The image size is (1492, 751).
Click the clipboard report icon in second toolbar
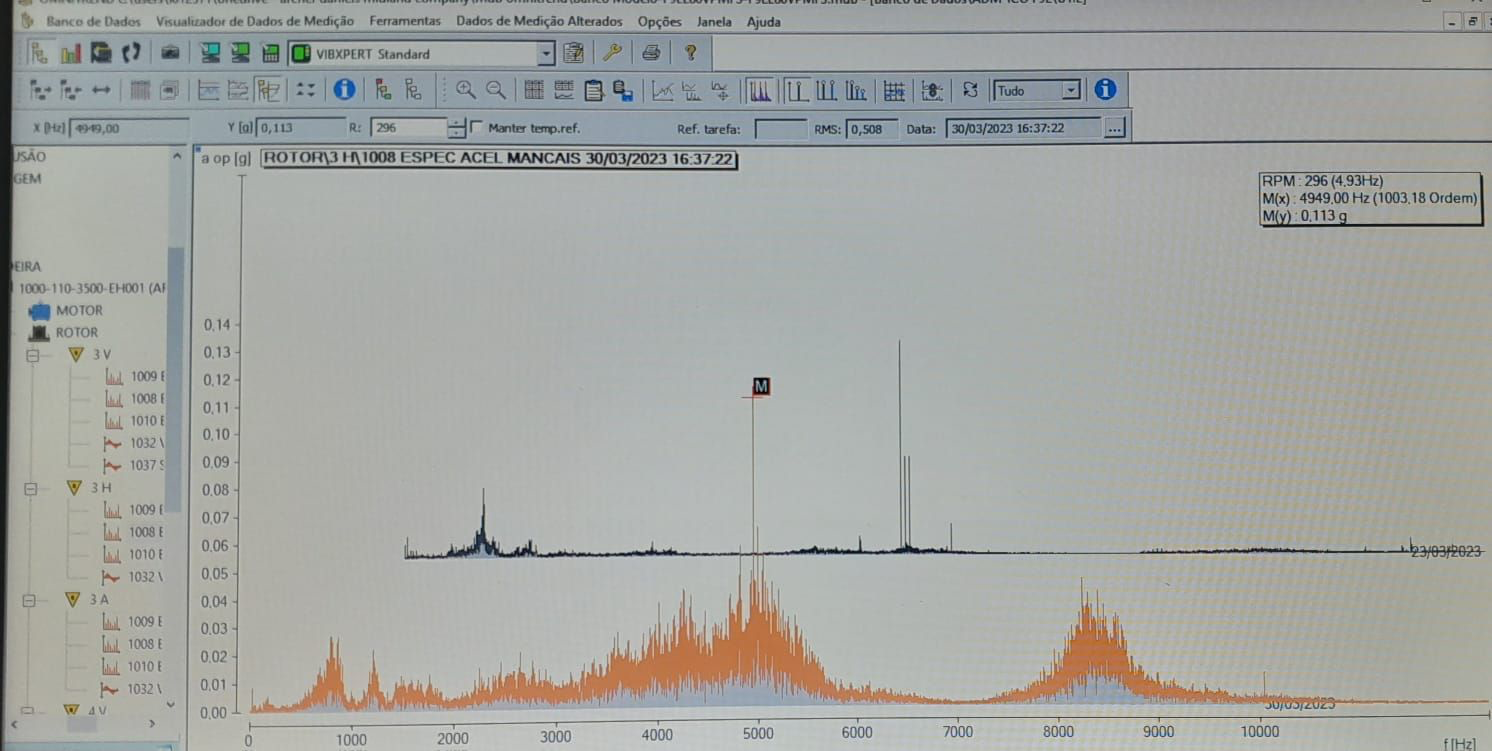(594, 90)
